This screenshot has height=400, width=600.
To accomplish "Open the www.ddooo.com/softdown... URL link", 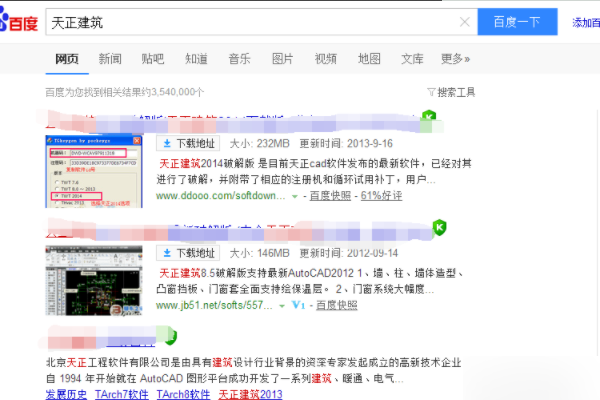I will [221, 196].
